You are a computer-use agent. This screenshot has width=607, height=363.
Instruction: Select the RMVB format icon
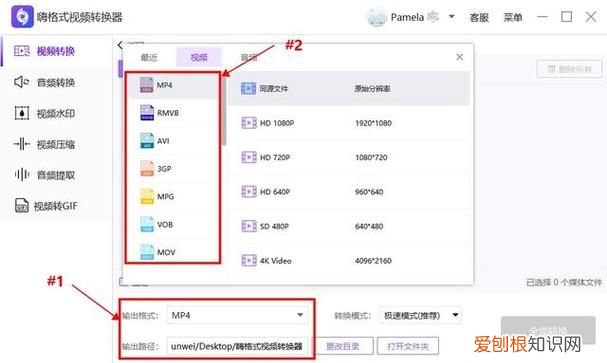147,113
